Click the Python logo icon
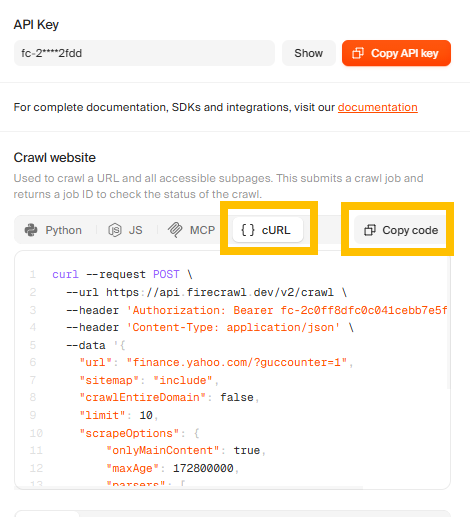Image resolution: width=470 pixels, height=517 pixels. pos(31,230)
